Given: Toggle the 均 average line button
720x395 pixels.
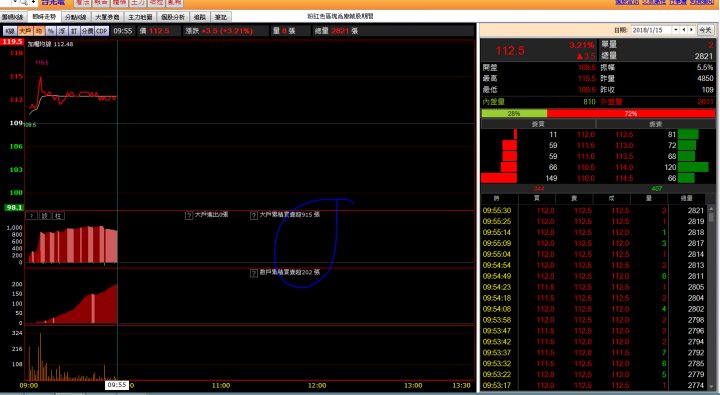Looking at the screenshot, I should [x=39, y=31].
